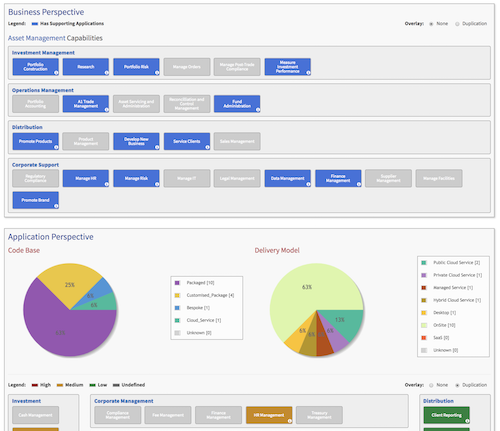
Task: Select Duplication overlay in Application Perspective
Action: (457, 385)
